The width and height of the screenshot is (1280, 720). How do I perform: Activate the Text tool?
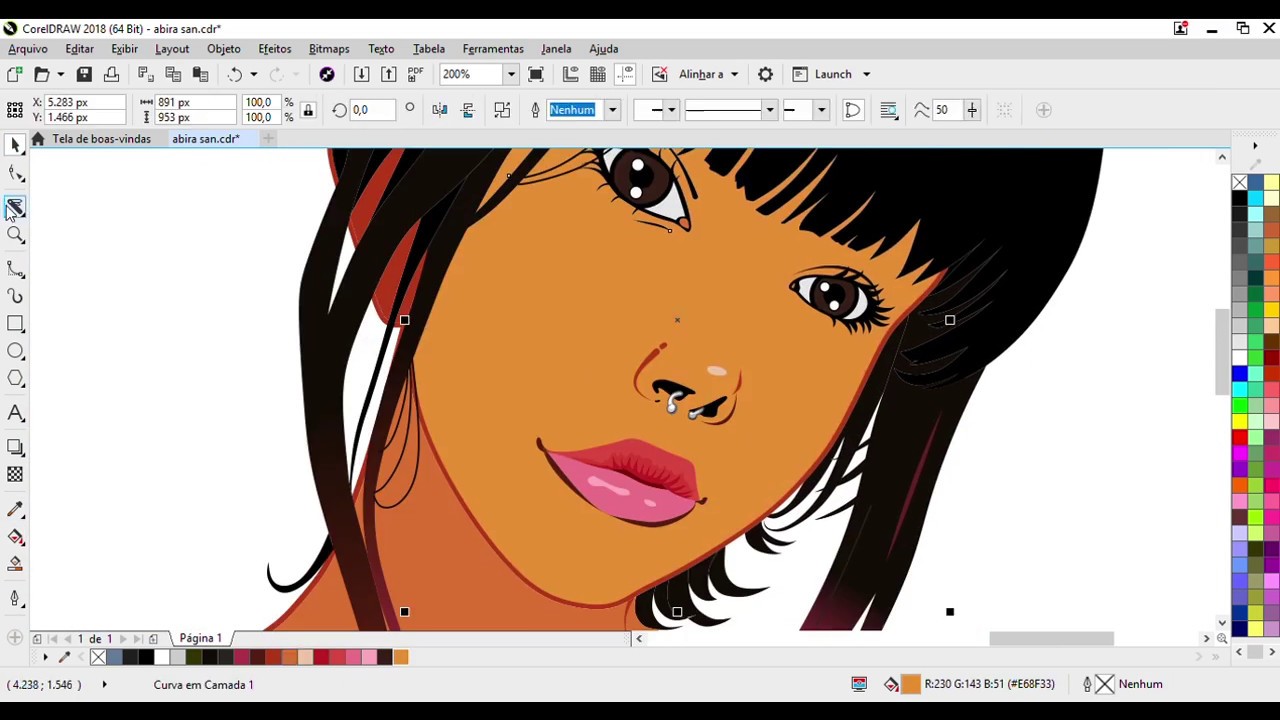(x=15, y=413)
